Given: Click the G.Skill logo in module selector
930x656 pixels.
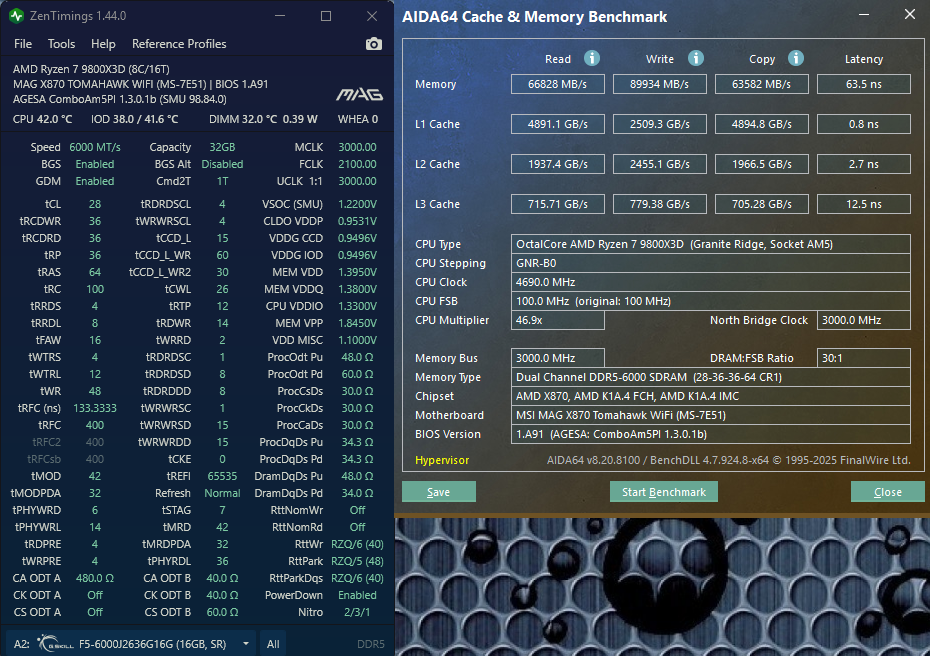Looking at the screenshot, I should pos(55,644).
